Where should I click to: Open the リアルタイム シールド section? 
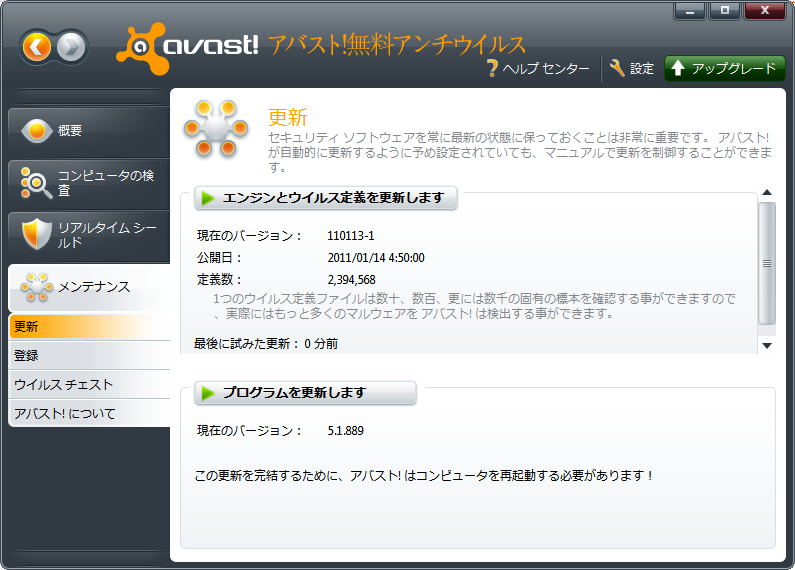click(x=89, y=236)
